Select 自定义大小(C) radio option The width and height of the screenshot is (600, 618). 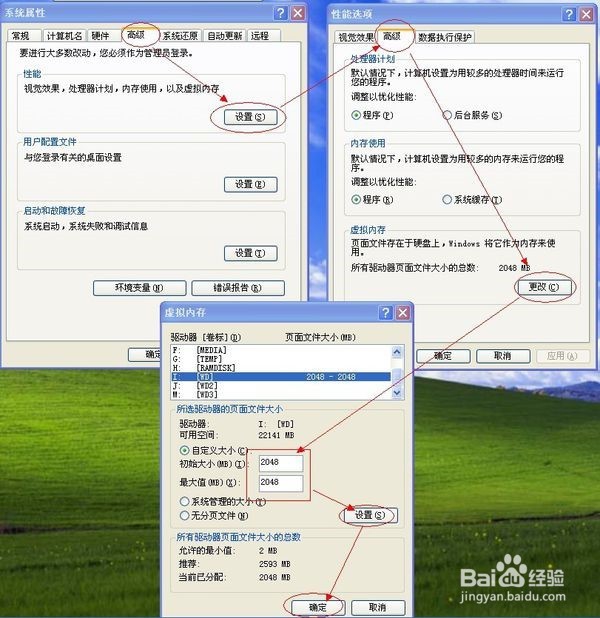tap(214, 450)
